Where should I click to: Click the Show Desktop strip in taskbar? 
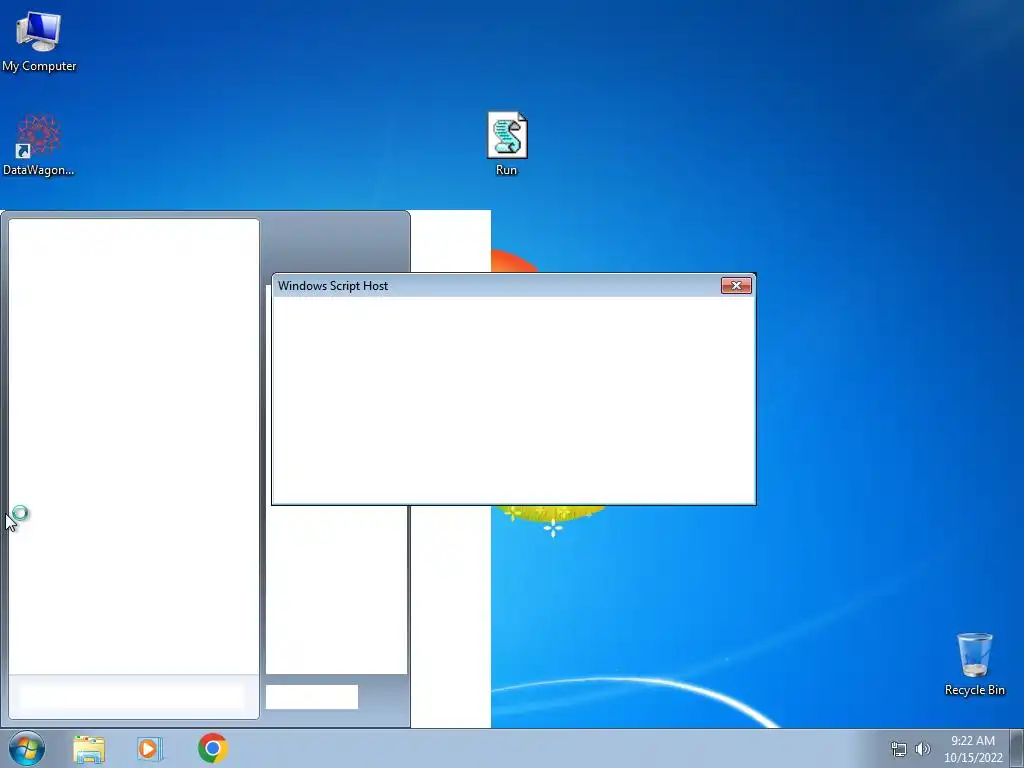coord(1017,748)
